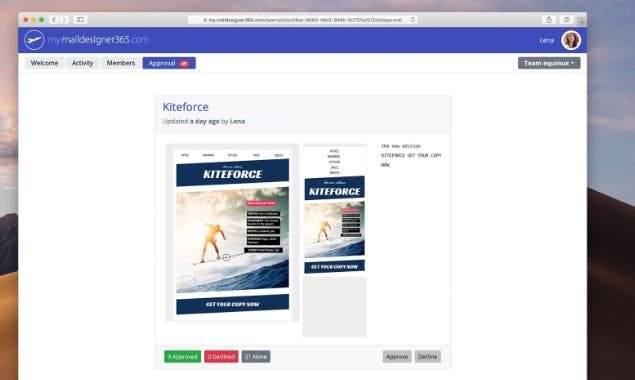Show the 0 Declined badge list
This screenshot has width=635, height=380.
point(221,357)
